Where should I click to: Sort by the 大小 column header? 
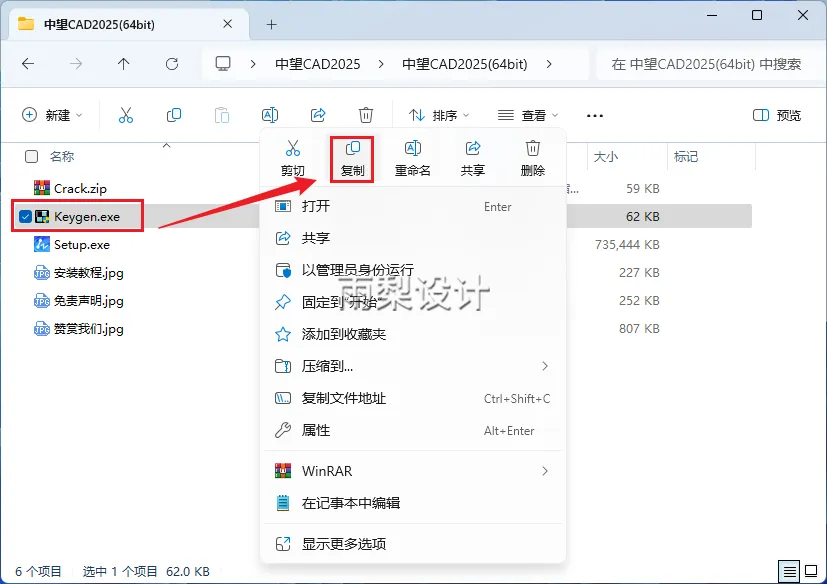click(605, 157)
